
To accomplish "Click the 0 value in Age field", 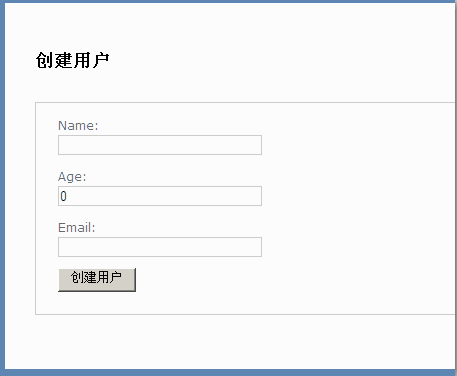I will pyautogui.click(x=63, y=196).
